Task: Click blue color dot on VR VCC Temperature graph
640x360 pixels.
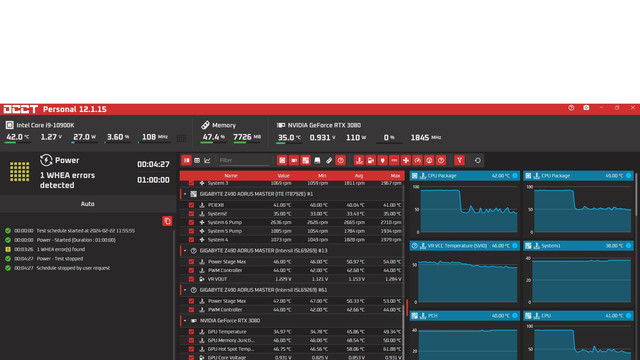Action: (515, 246)
